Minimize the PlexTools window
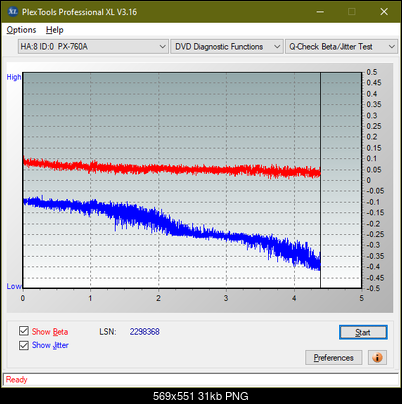This screenshot has width=402, height=404. coord(320,12)
